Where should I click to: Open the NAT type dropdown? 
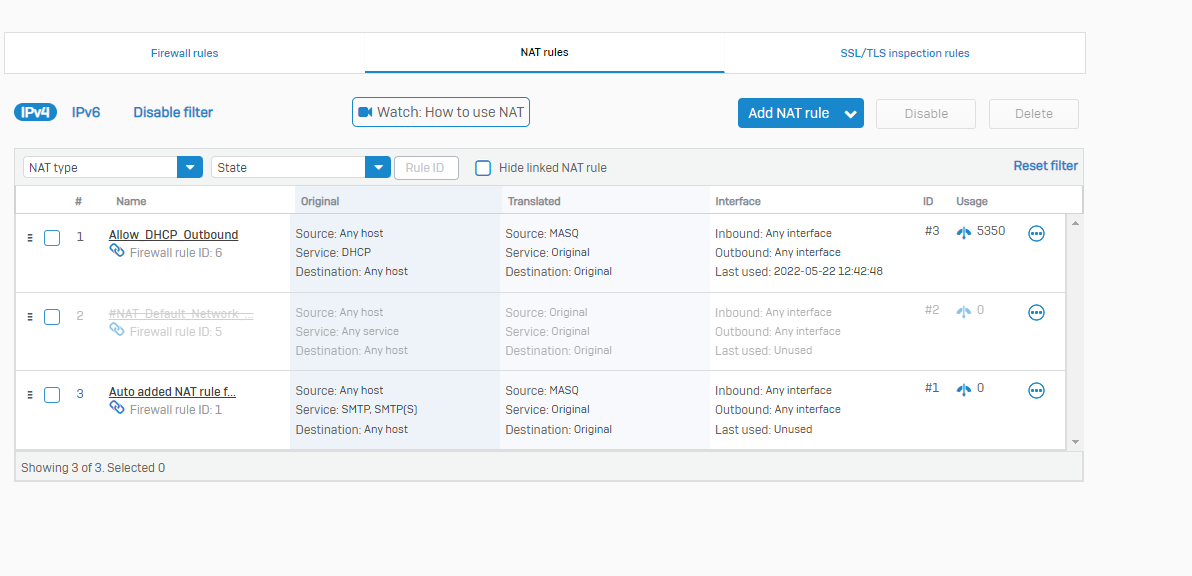click(113, 167)
